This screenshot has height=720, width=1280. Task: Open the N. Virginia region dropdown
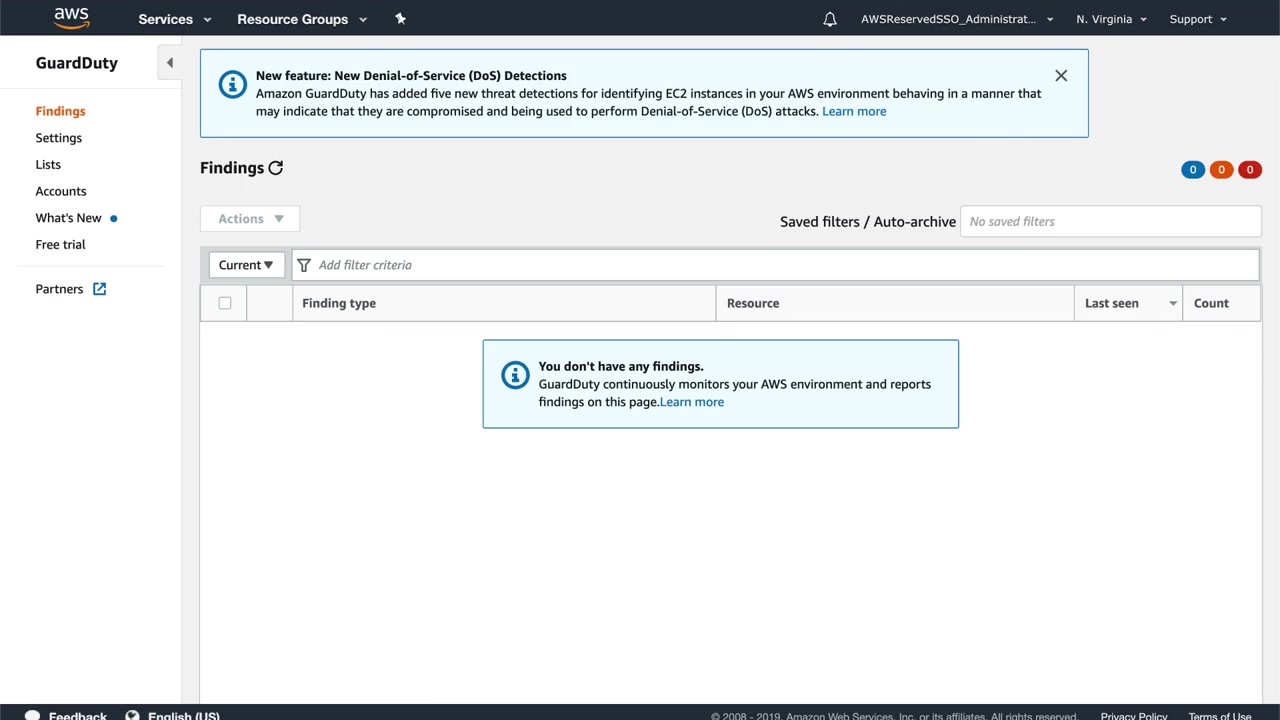point(1111,19)
